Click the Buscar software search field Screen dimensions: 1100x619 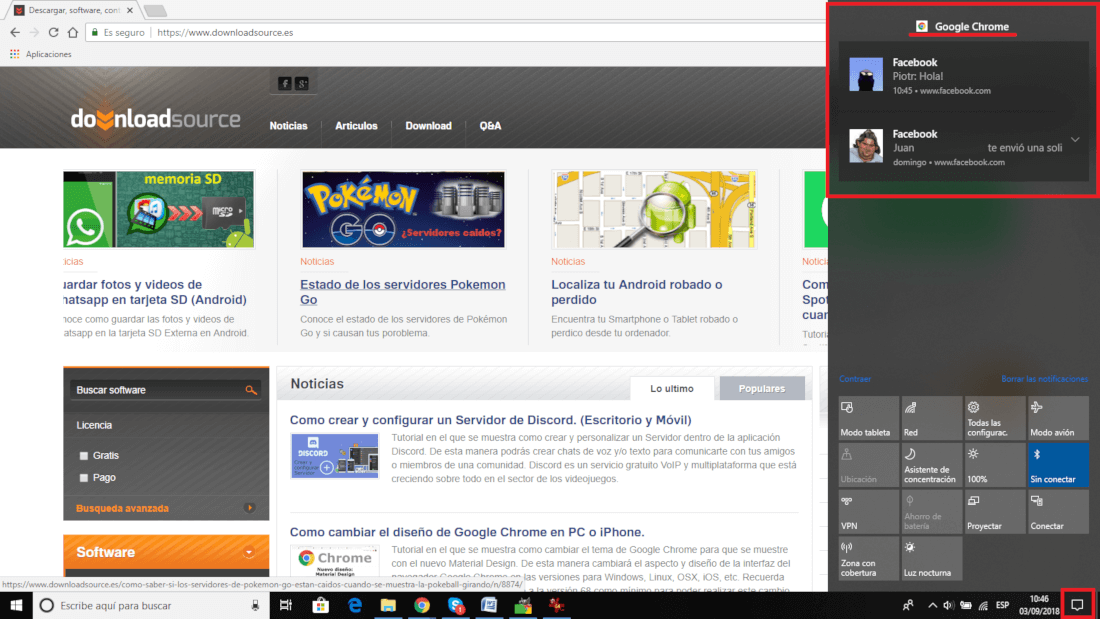tap(166, 390)
